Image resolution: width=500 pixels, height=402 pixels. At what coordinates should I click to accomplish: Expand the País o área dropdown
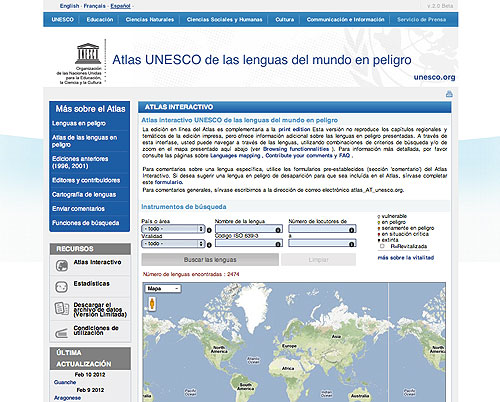pos(173,229)
